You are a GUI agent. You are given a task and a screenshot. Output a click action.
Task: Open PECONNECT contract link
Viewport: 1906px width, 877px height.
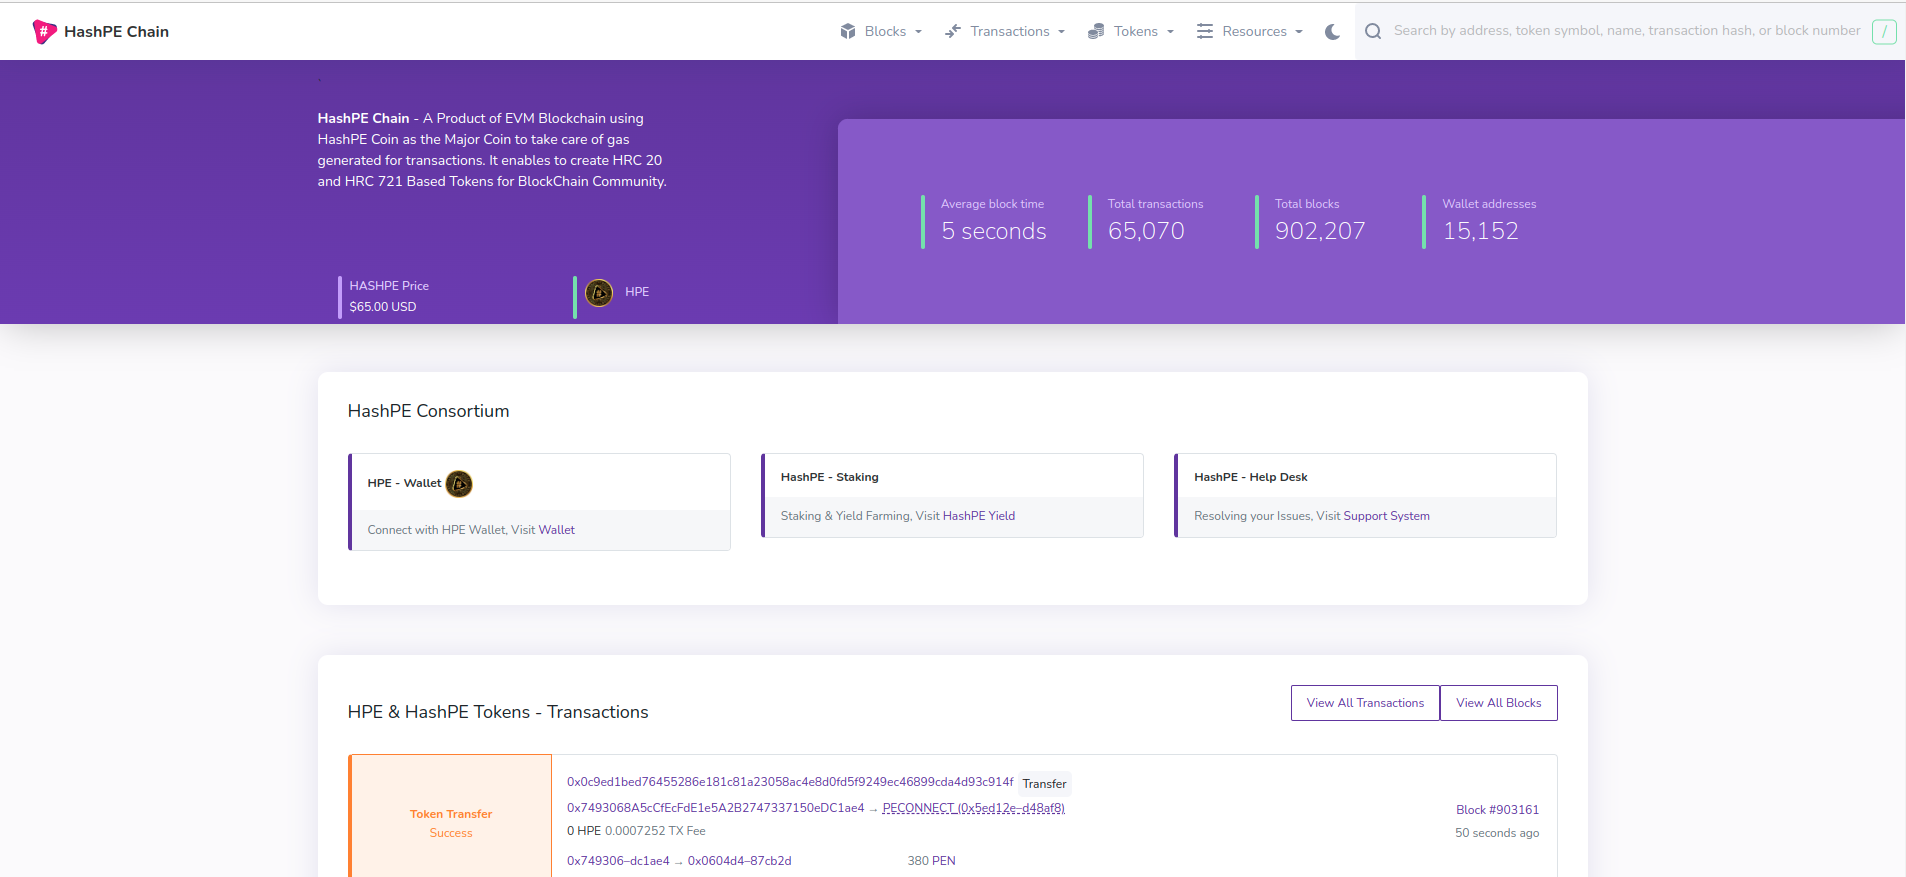974,808
